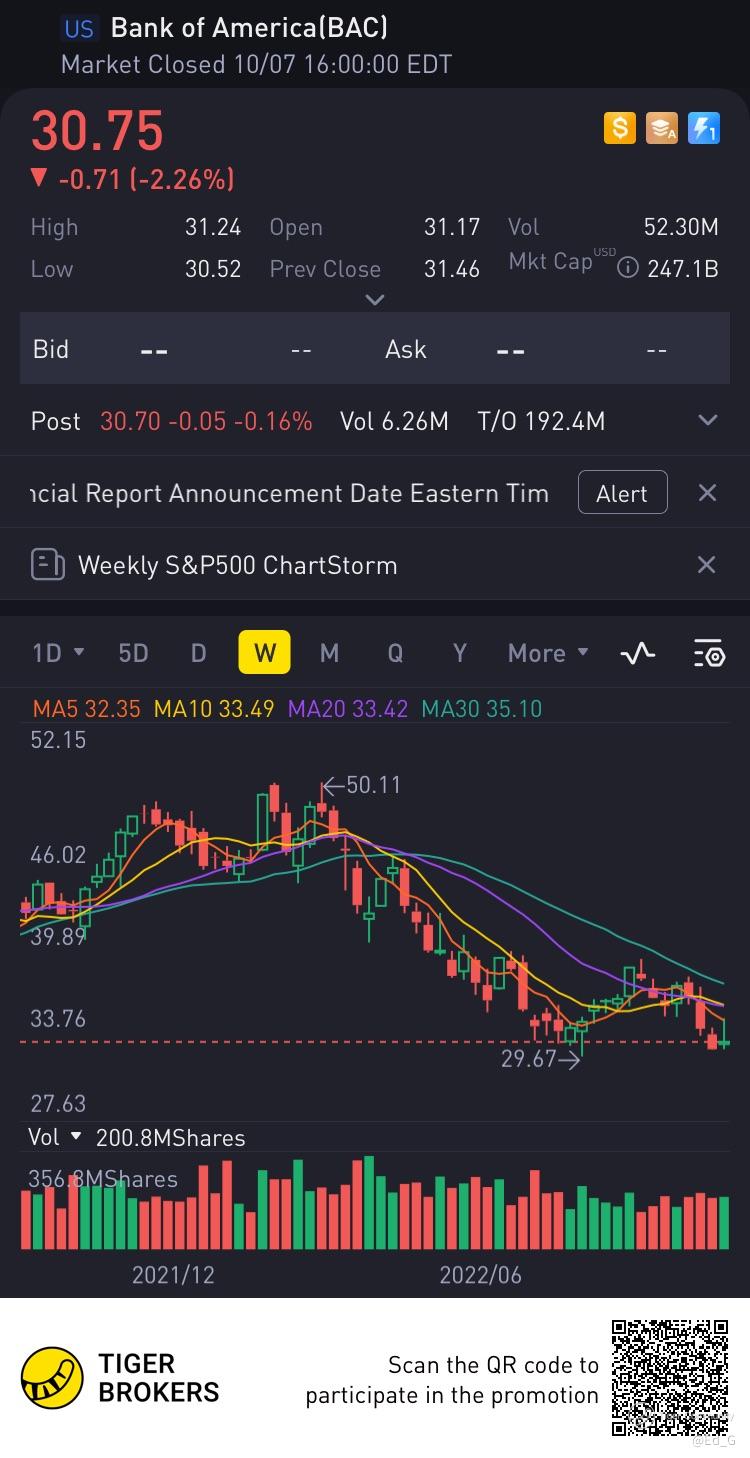Tap the promotion QR code
This screenshot has width=750, height=1458.
[x=672, y=1378]
